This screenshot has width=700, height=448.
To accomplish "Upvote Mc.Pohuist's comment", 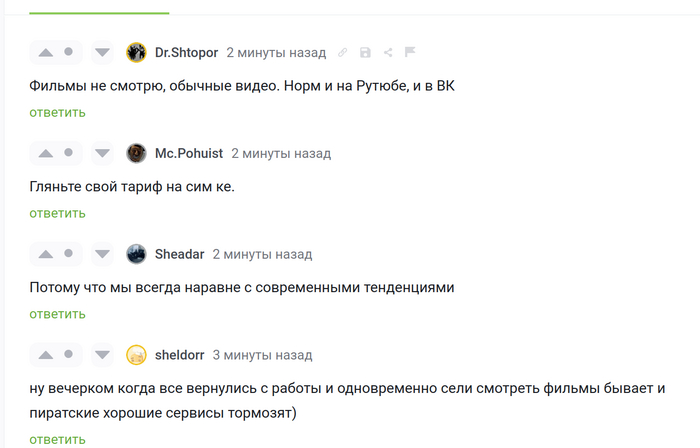I will pos(45,153).
